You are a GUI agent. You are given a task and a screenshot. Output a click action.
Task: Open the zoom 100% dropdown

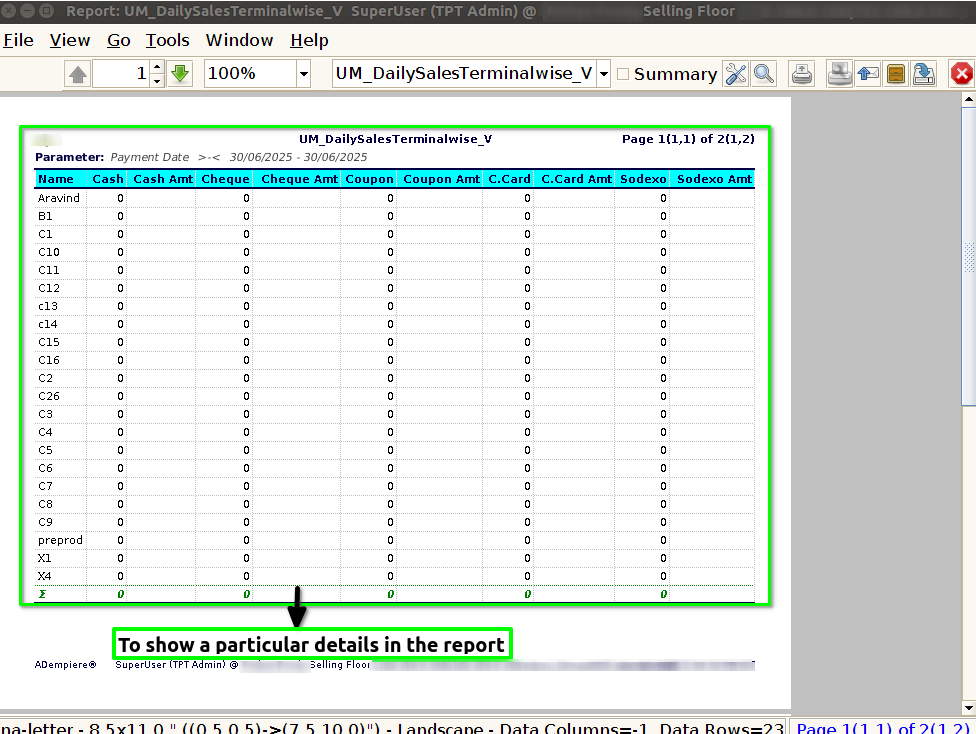pos(303,74)
